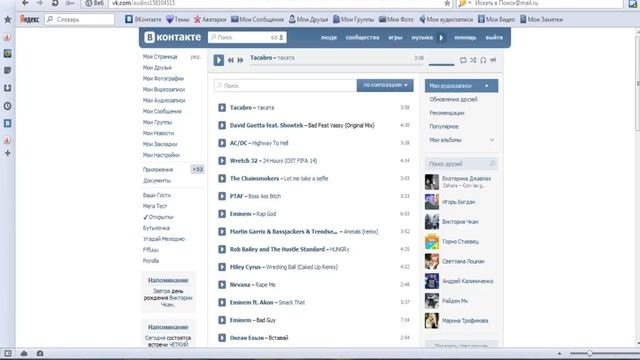Click the VK header search field
640x360 pixels.
click(247, 37)
